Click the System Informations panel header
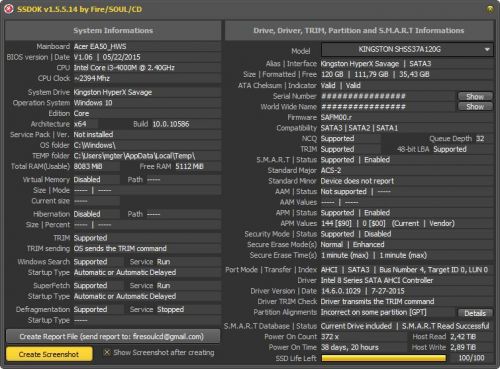 click(113, 31)
